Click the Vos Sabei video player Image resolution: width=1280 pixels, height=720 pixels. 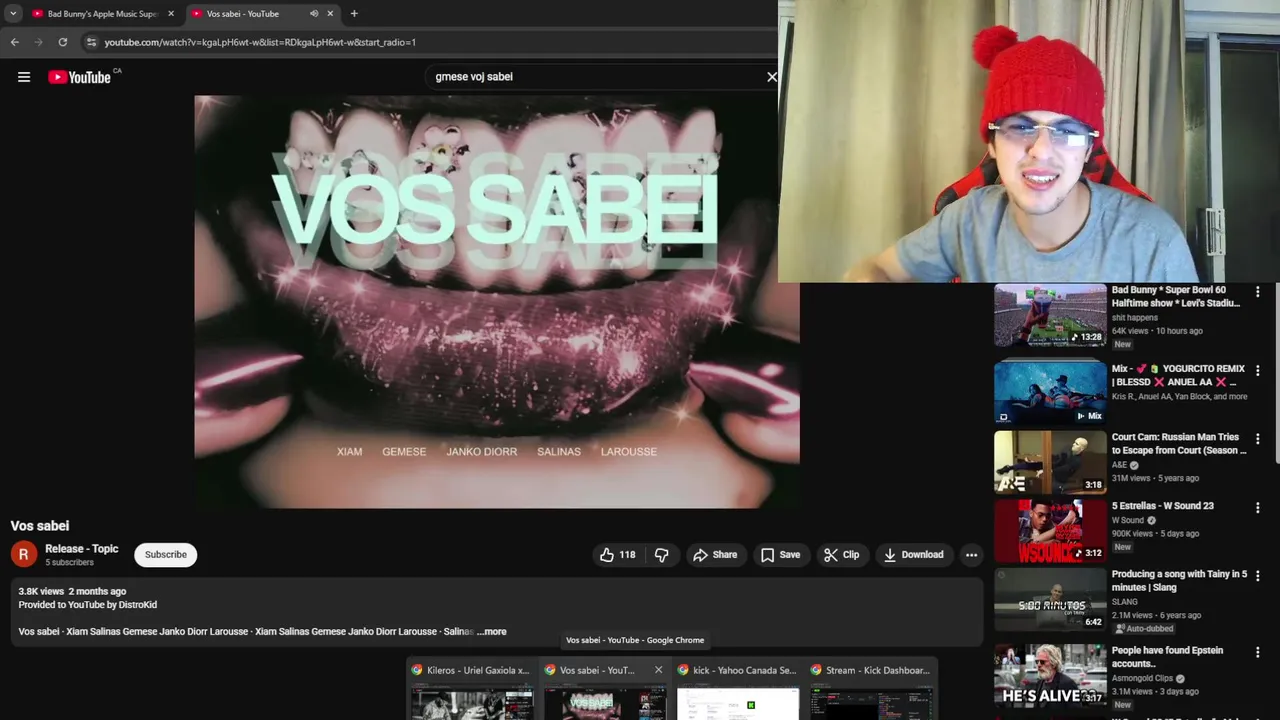point(497,302)
